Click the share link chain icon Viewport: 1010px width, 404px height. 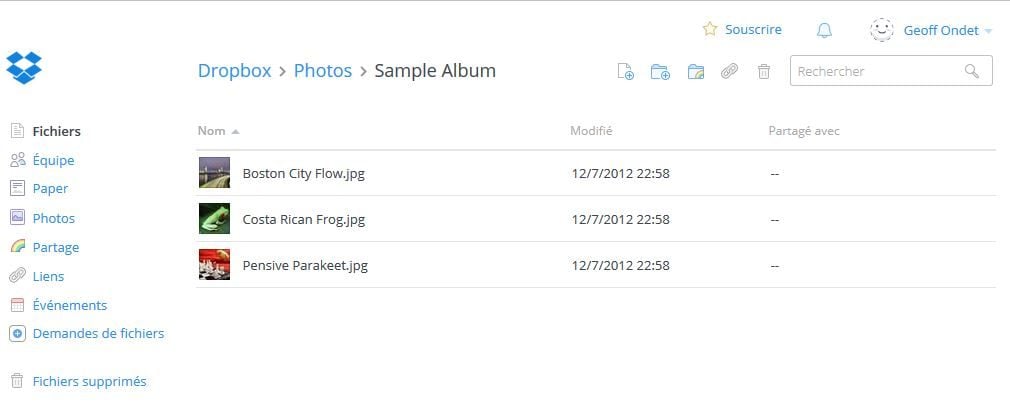pos(730,71)
